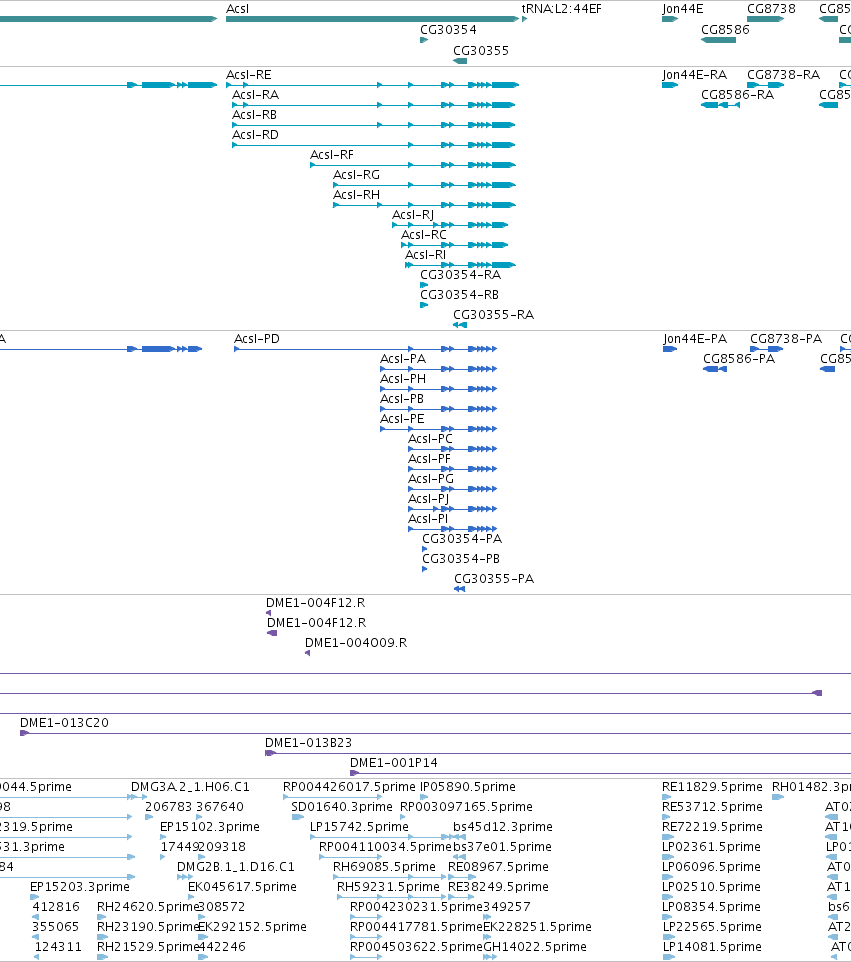Select the Acsl-PH protein label
This screenshot has height=962, width=851.
(x=403, y=379)
